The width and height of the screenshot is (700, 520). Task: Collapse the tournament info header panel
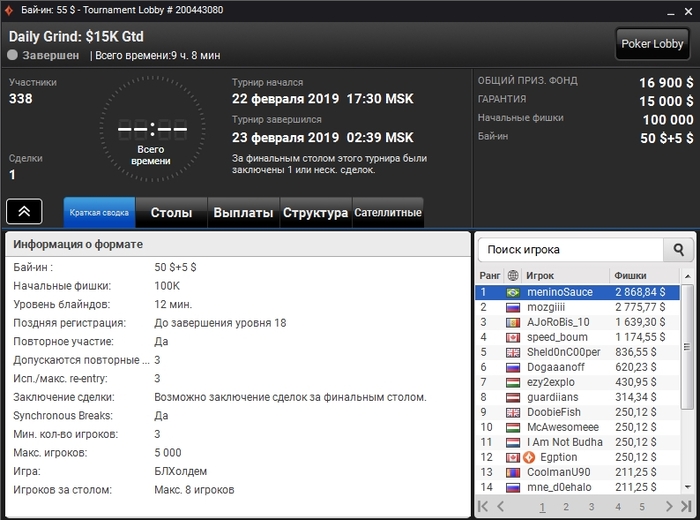24,211
